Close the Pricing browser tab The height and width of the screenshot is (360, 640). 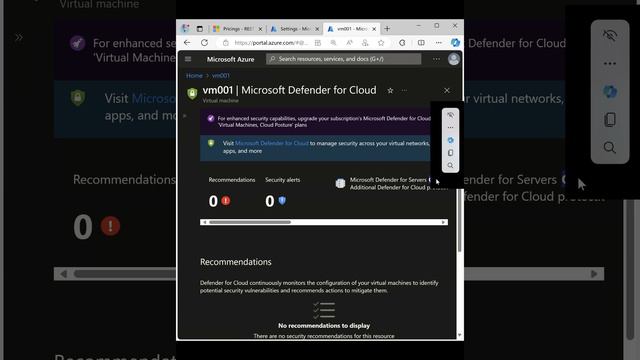coord(260,29)
